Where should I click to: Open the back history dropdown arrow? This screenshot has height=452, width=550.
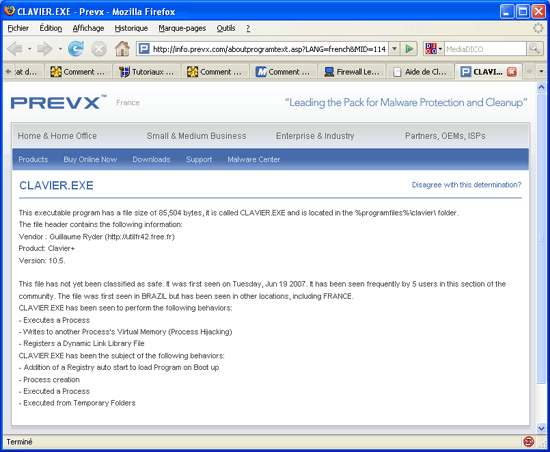[29, 49]
